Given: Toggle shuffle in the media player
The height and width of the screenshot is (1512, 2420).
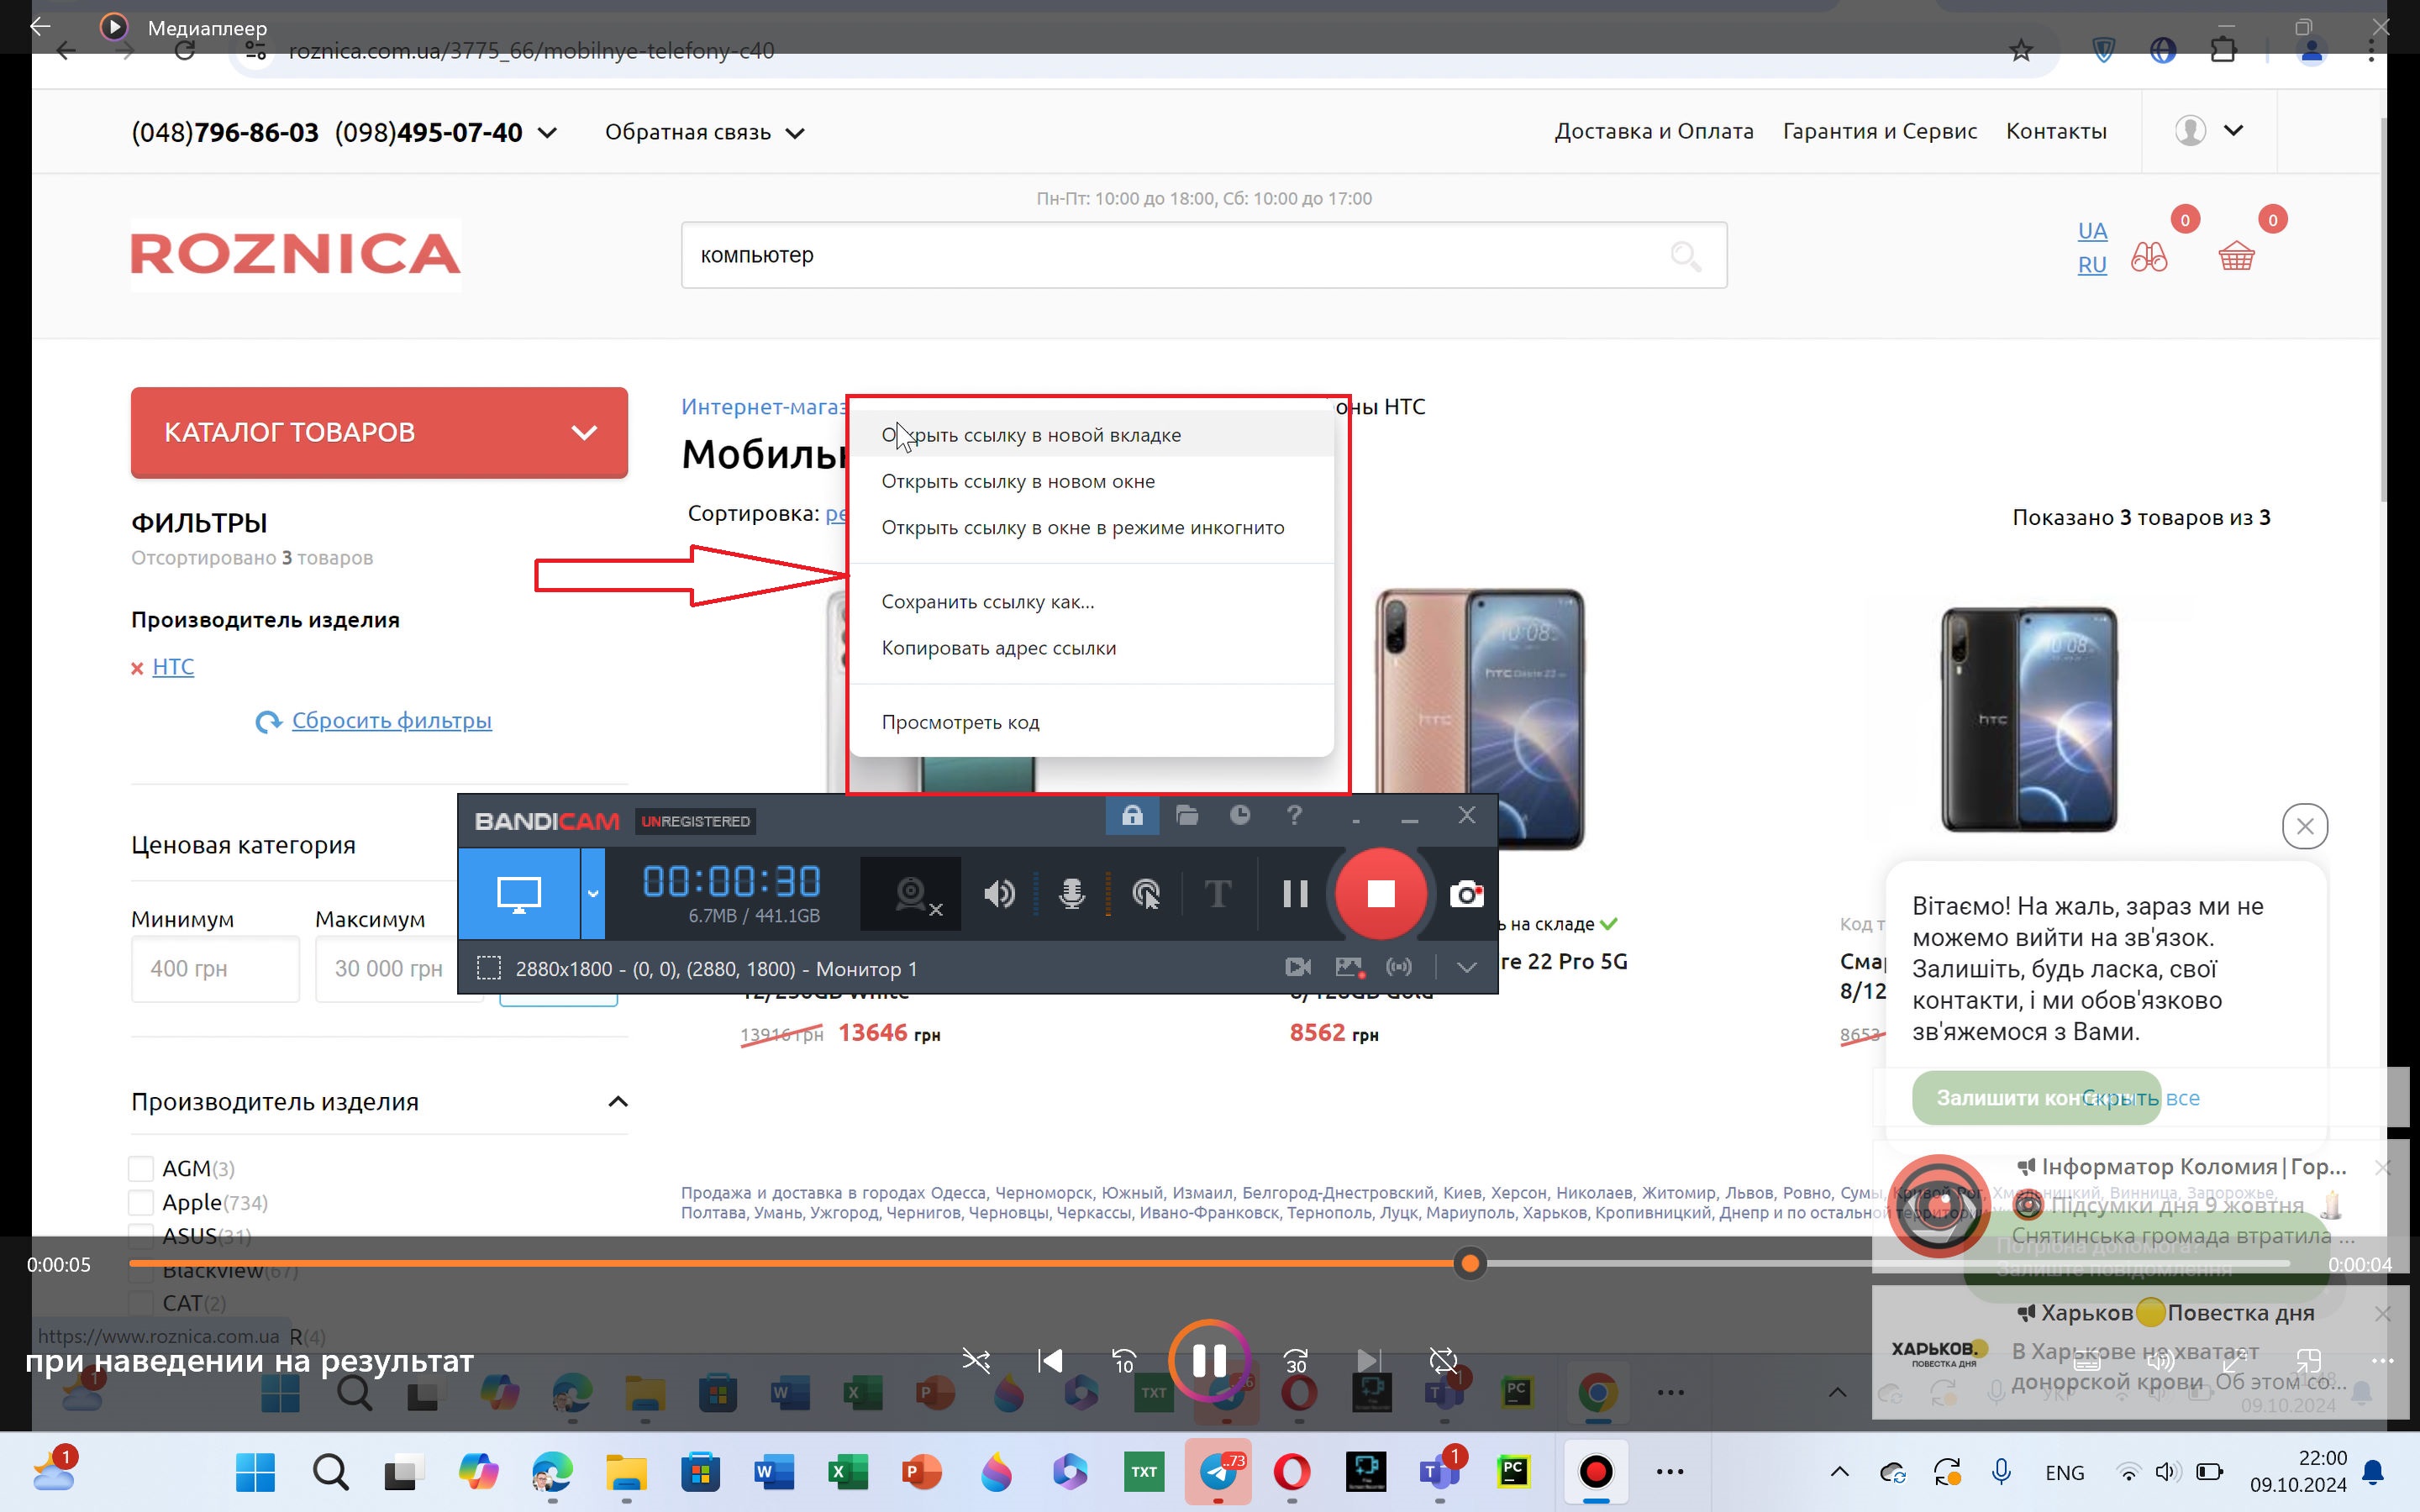Looking at the screenshot, I should point(976,1361).
